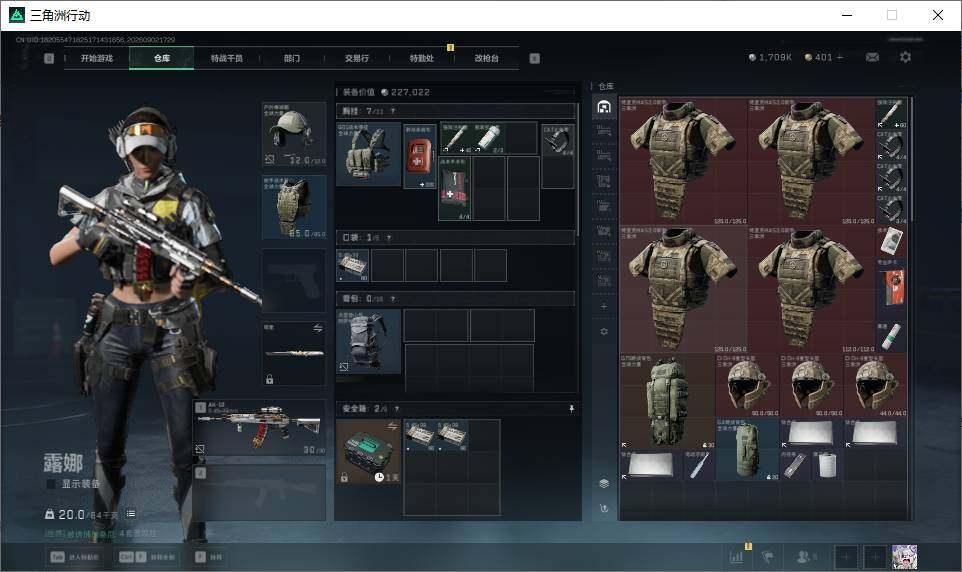The image size is (962, 572).
Task: Toggle the 显示装备 checkbox
Action: [x=52, y=484]
